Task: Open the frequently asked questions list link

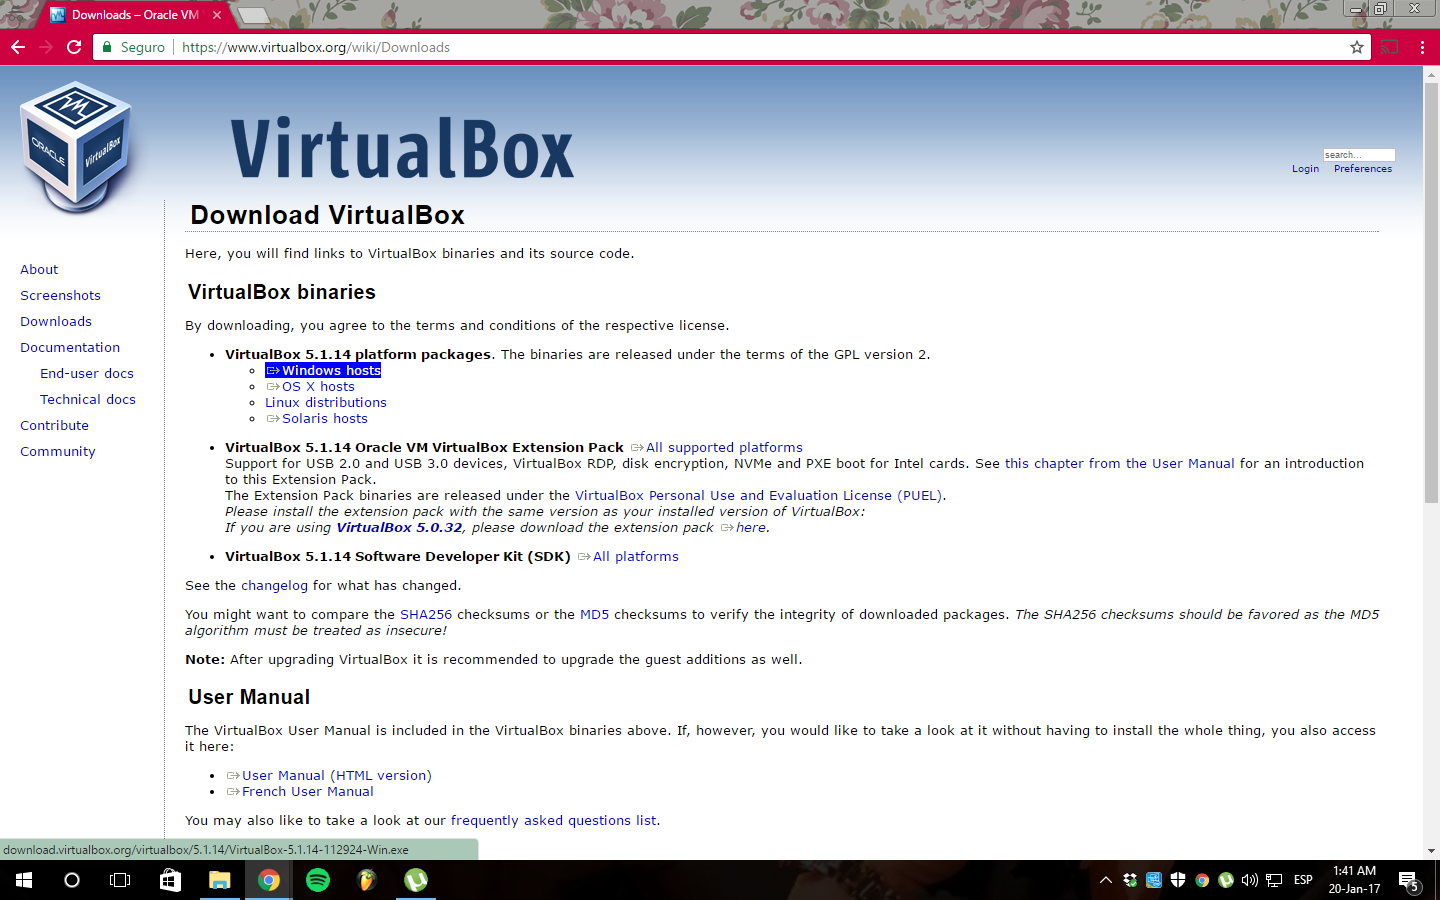Action: coord(553,820)
